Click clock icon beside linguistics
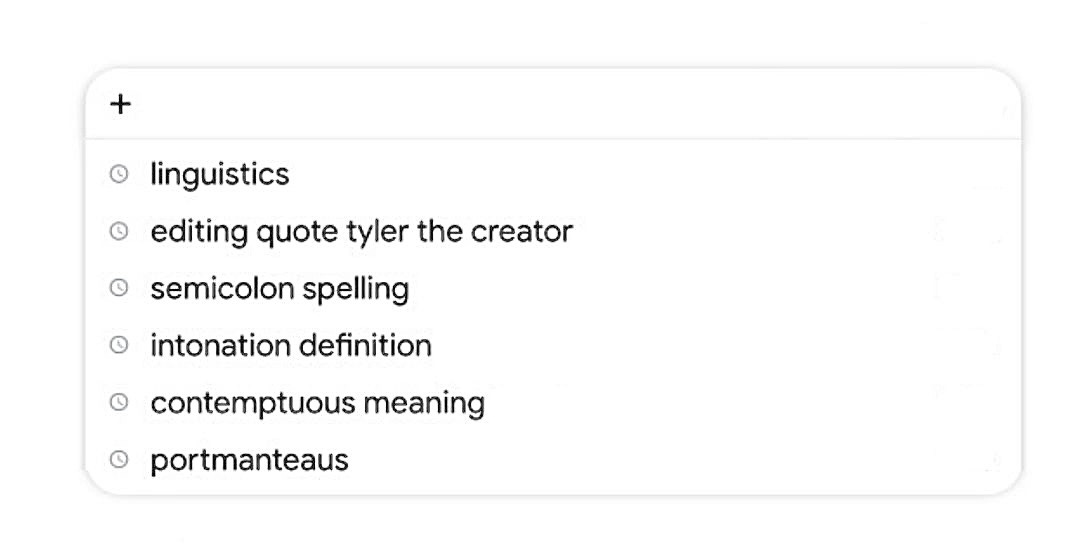The width and height of the screenshot is (1078, 550). click(119, 173)
